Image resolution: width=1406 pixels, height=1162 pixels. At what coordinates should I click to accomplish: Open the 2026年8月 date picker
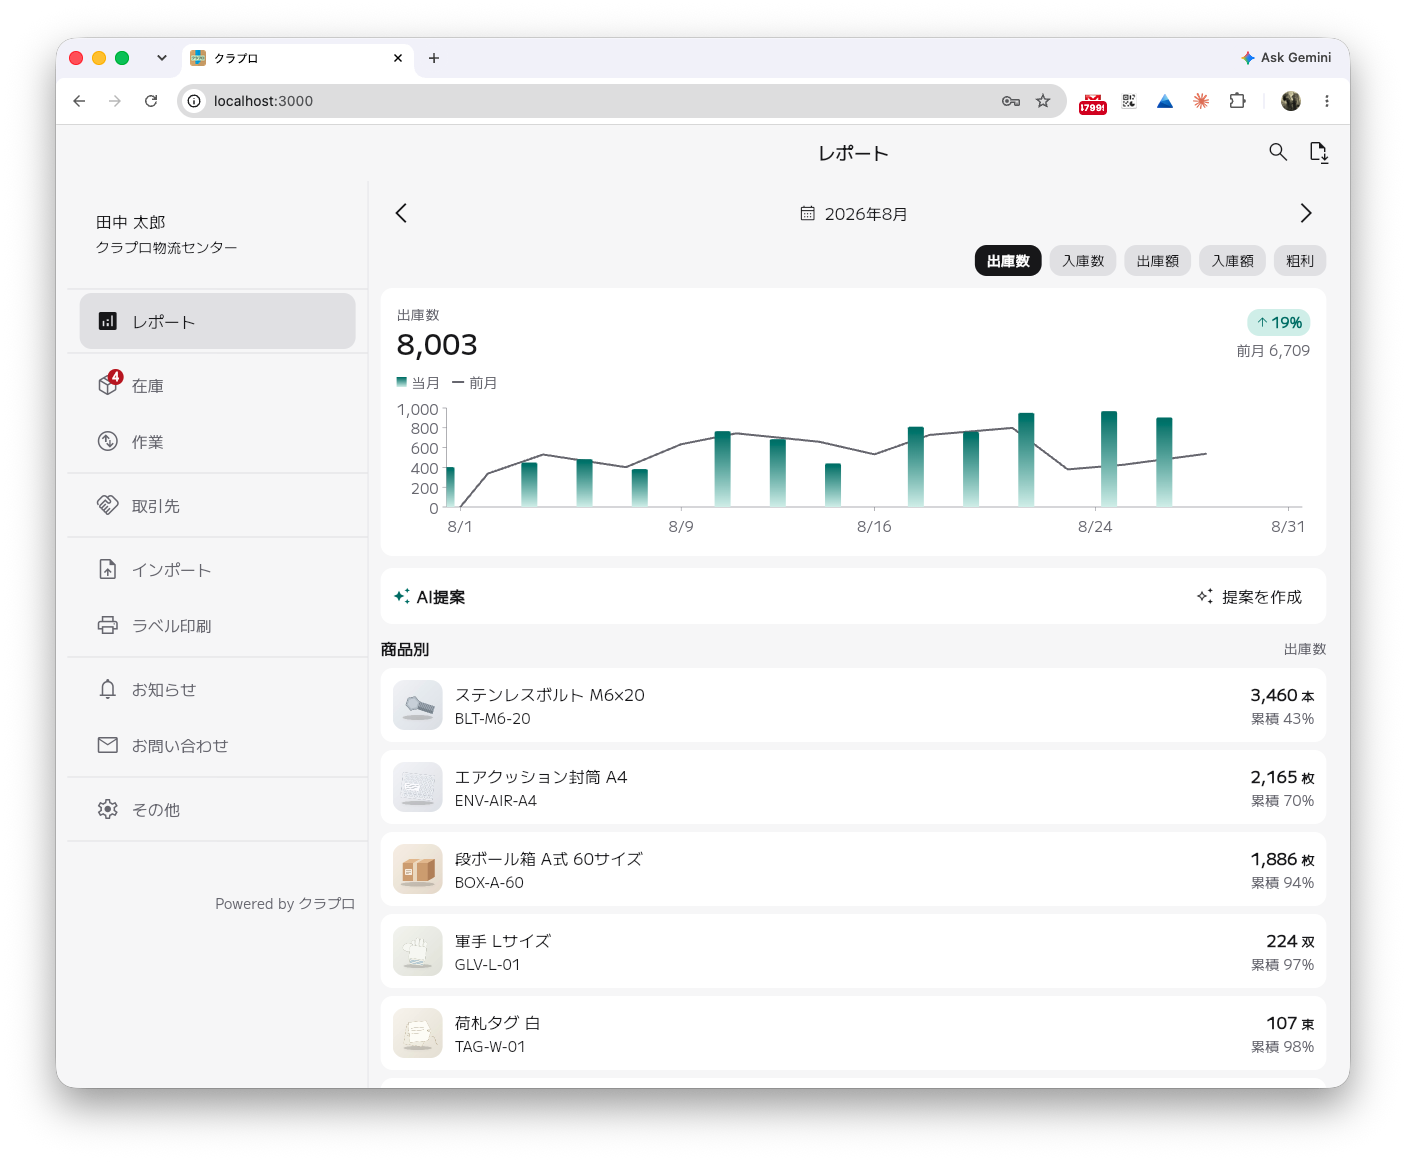pos(854,214)
